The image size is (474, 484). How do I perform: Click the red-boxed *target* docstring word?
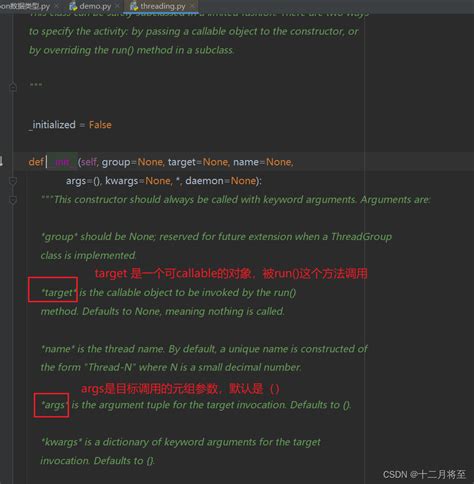[x=58, y=293]
